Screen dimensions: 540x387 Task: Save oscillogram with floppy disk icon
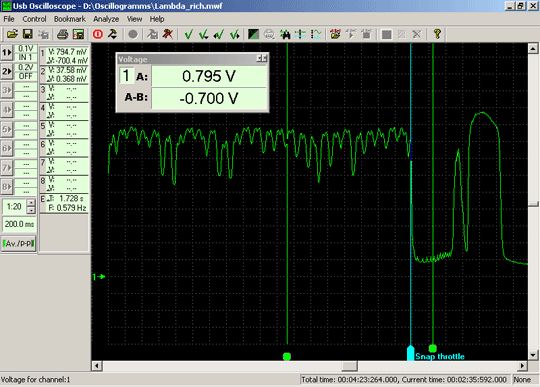(x=28, y=34)
